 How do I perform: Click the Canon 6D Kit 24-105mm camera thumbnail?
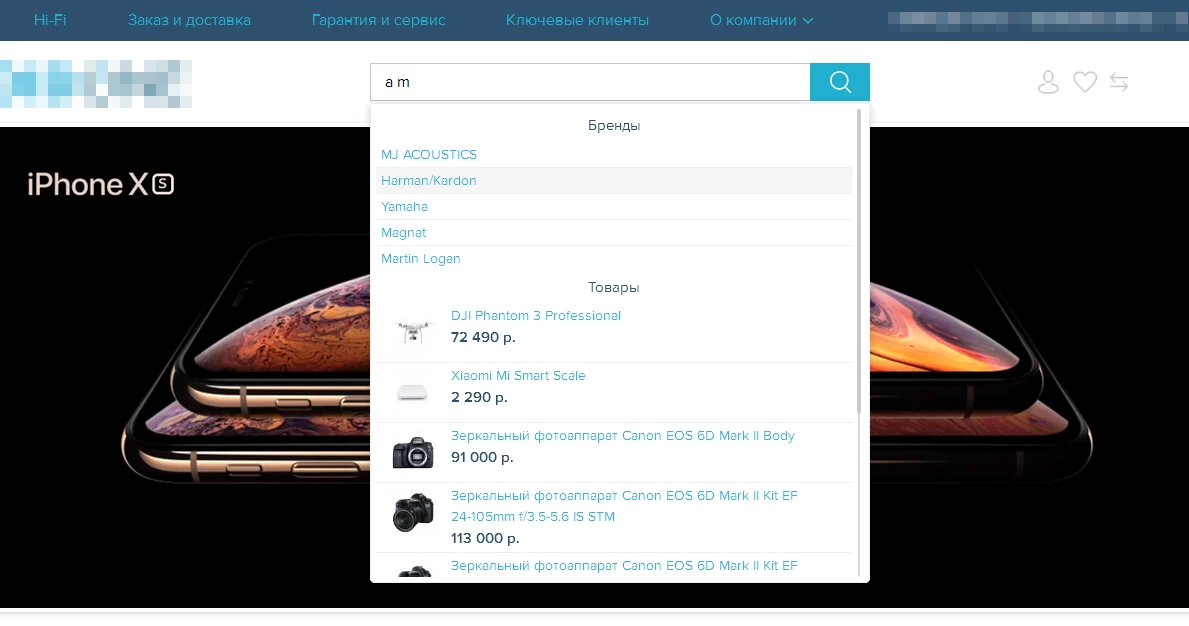coord(413,512)
